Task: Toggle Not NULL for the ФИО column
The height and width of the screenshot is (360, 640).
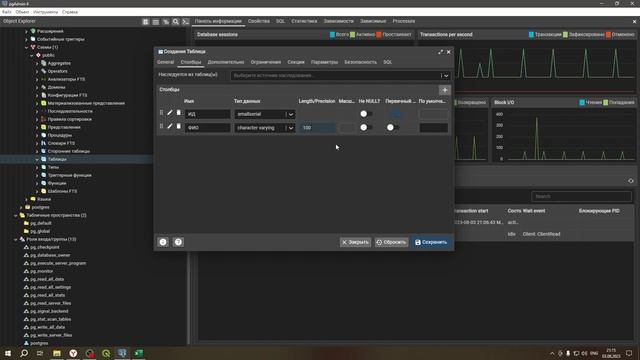Action: (x=366, y=127)
